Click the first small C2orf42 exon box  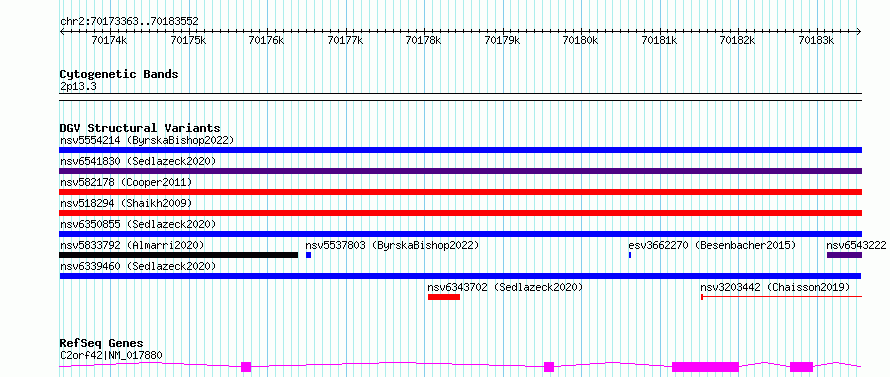point(246,367)
